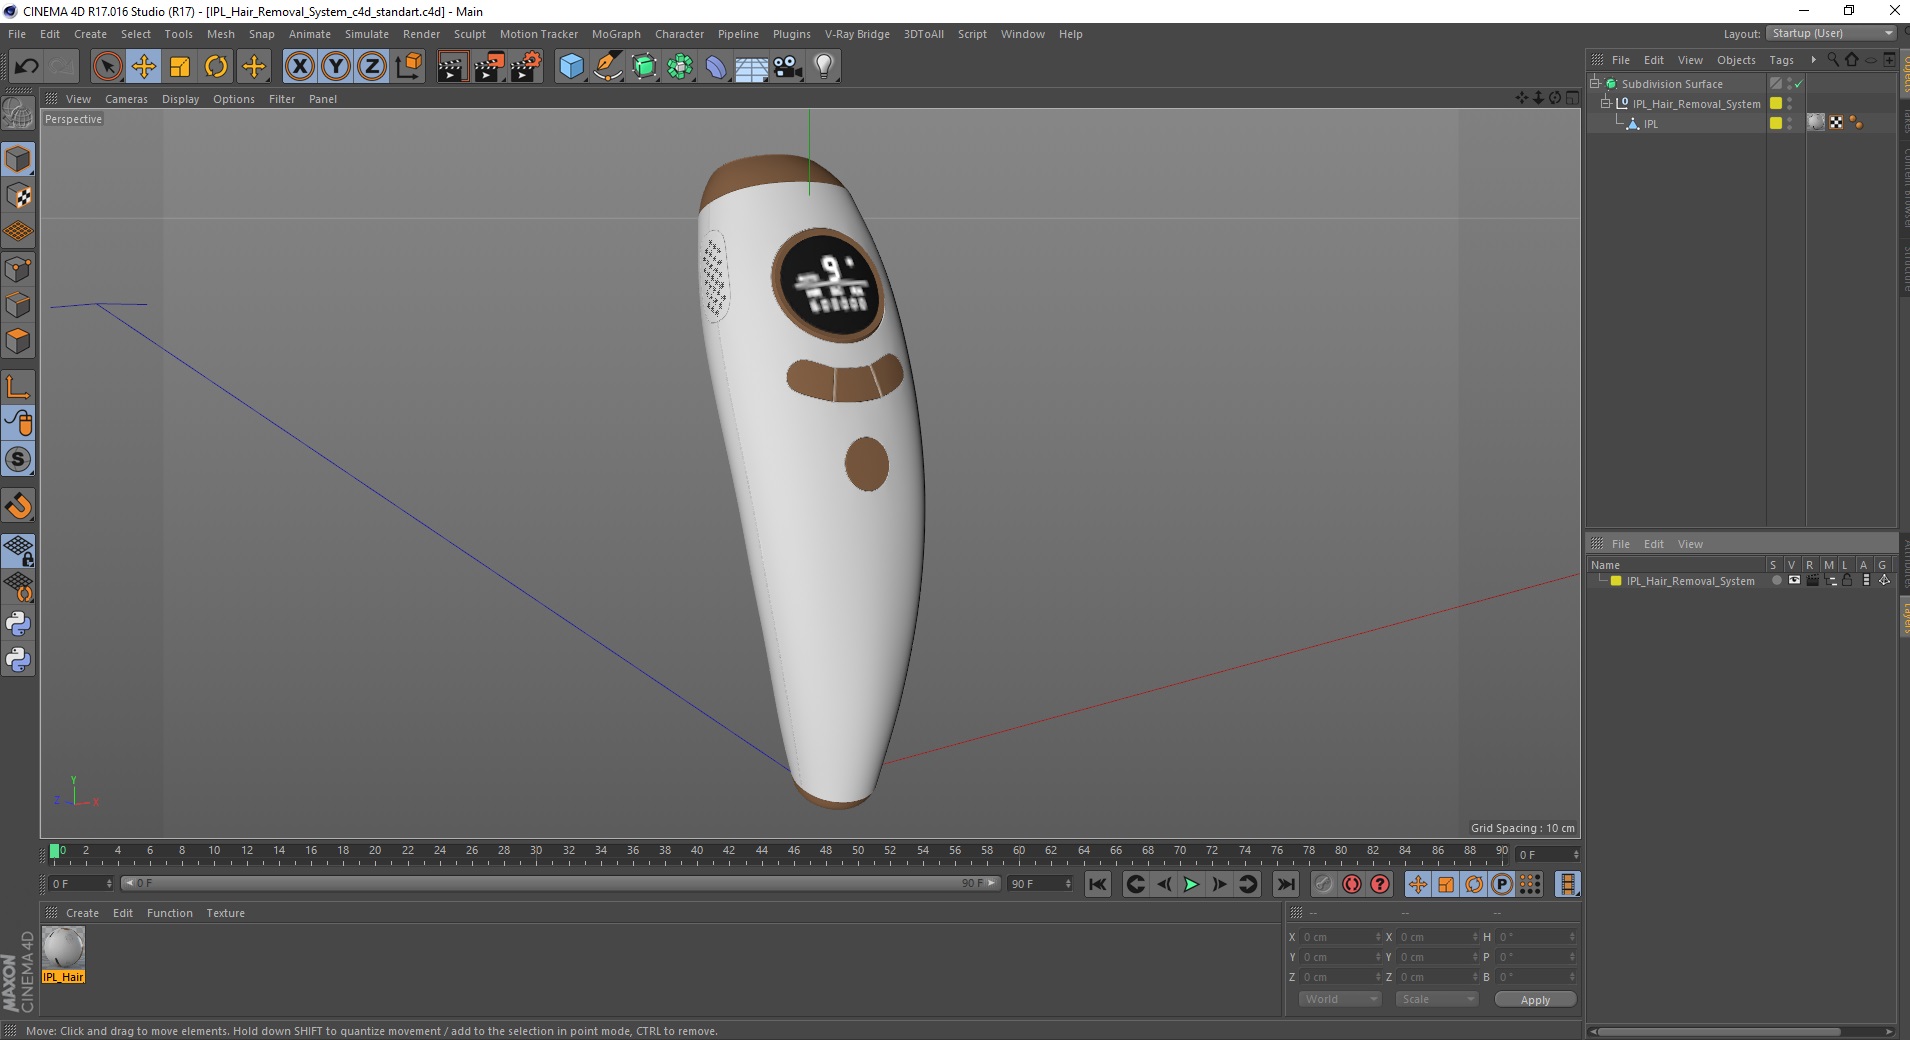Open the upper Python script icon
Screen dimensions: 1910x1040
18,624
